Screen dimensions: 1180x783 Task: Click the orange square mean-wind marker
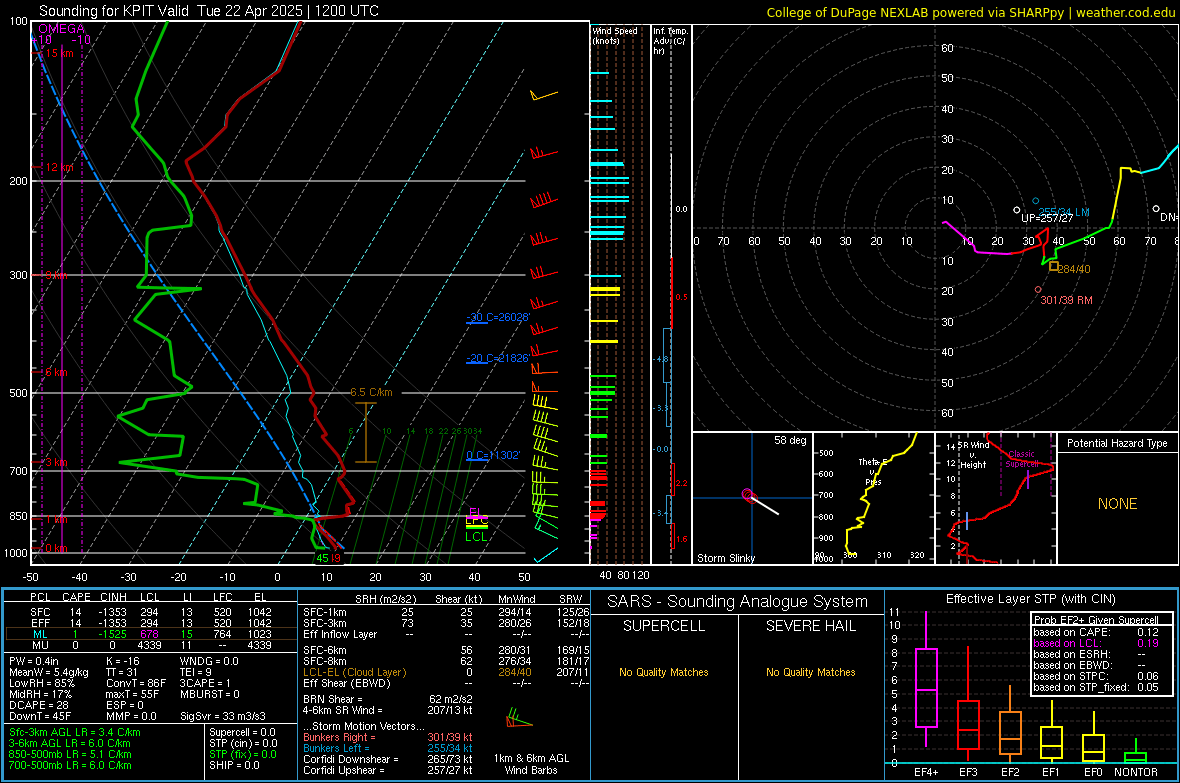click(x=1054, y=267)
